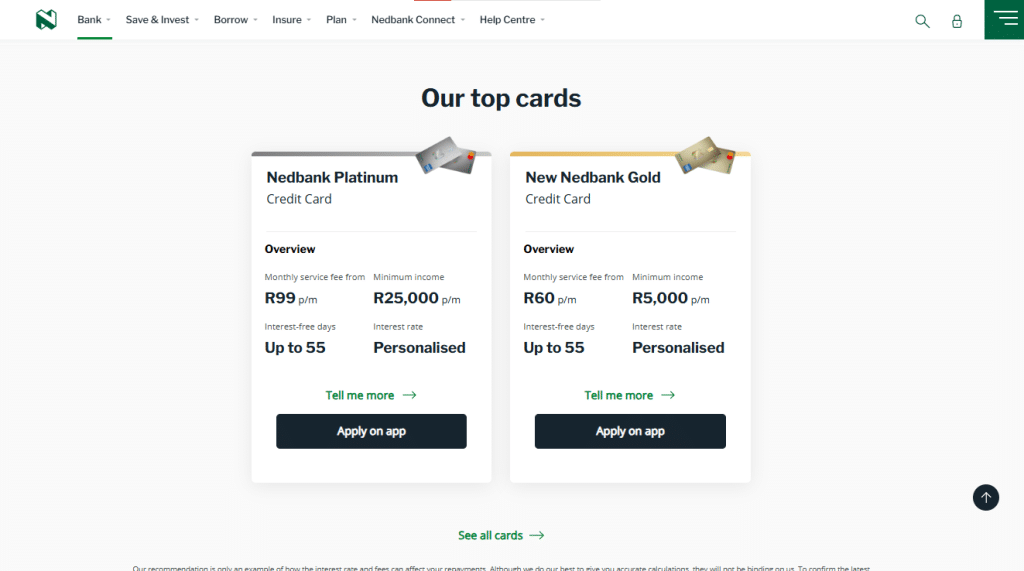This screenshot has width=1024, height=571.
Task: Expand the Nedbank Connect menu
Action: [x=417, y=20]
